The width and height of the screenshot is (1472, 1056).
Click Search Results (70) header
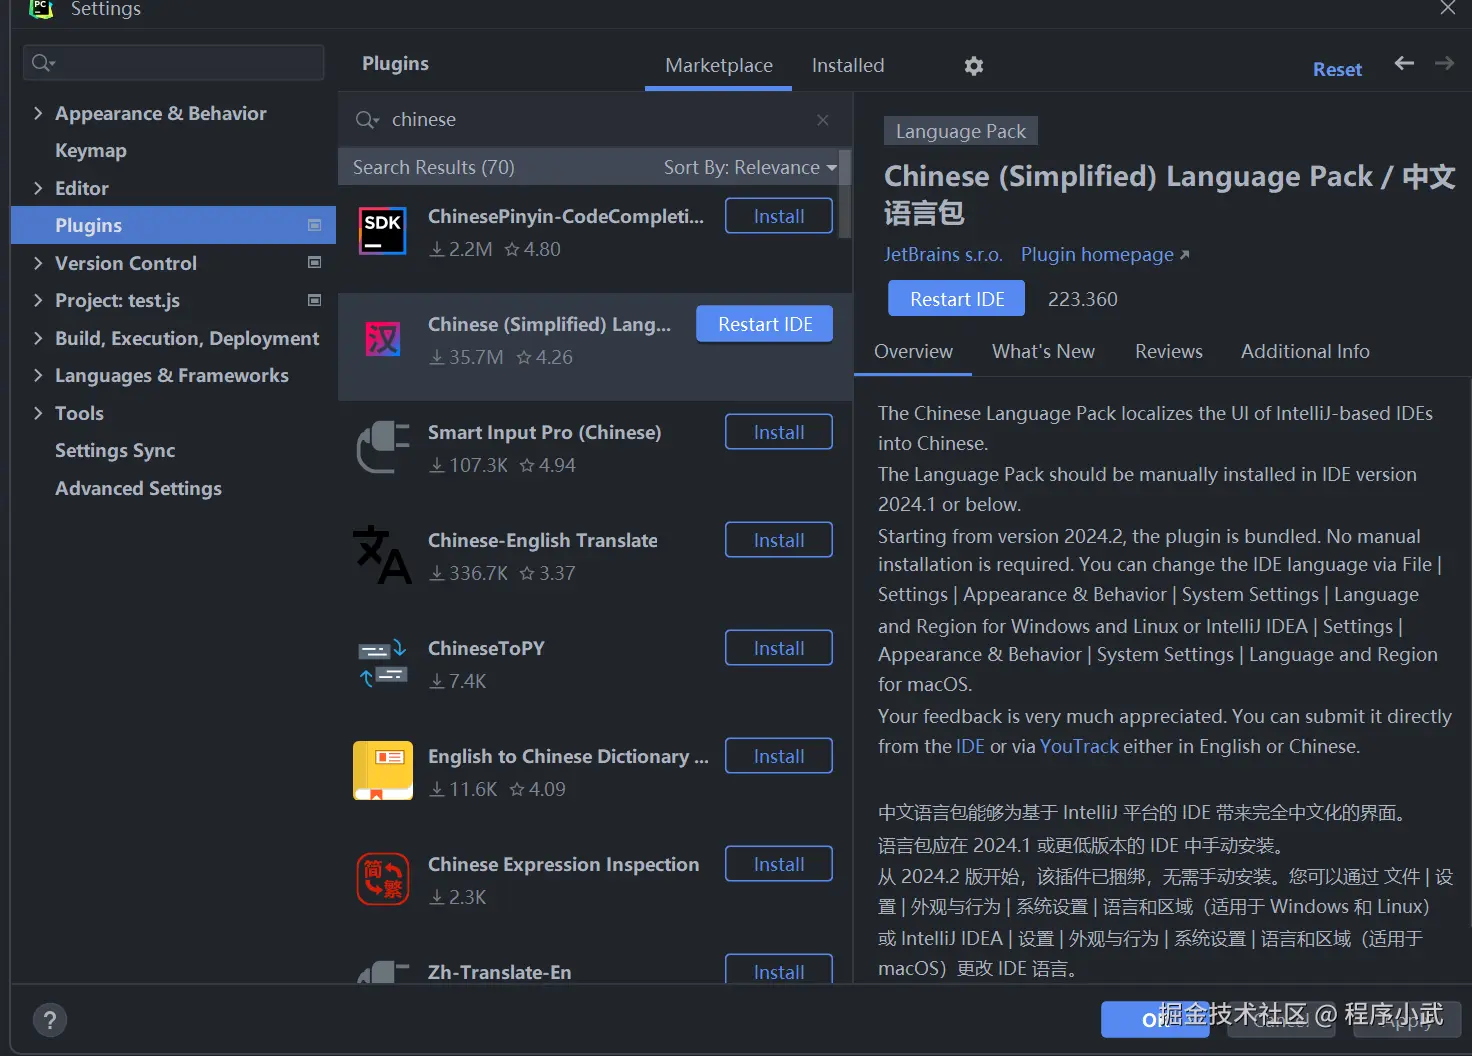point(433,167)
